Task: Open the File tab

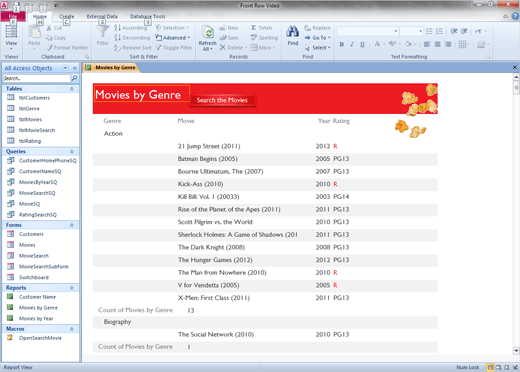Action: (13, 16)
